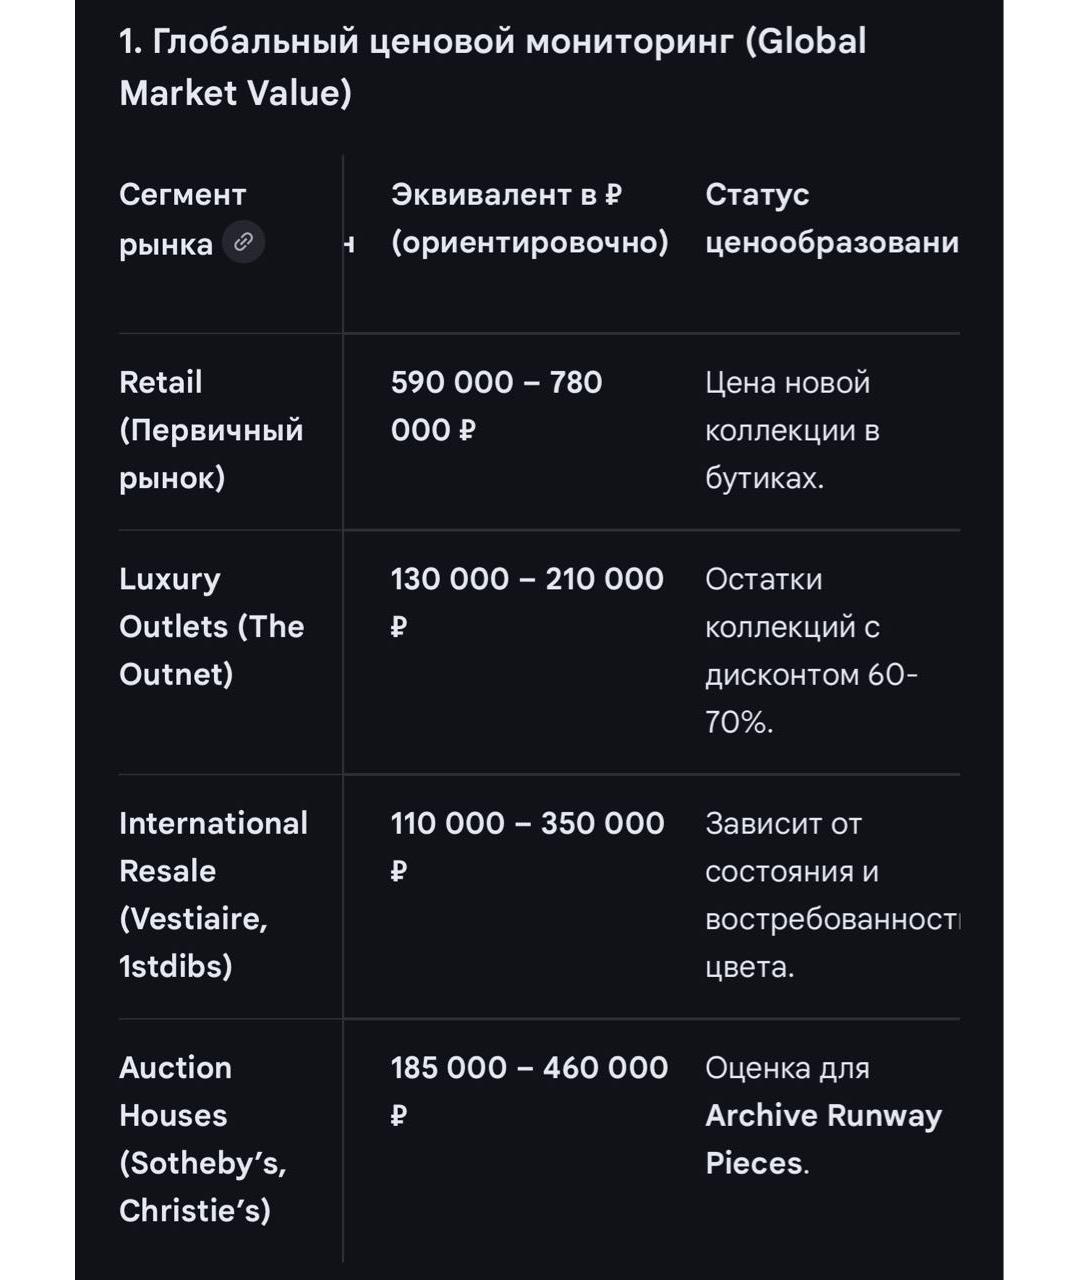Click the bold "Archive Runway Pieces" text

(x=823, y=1139)
